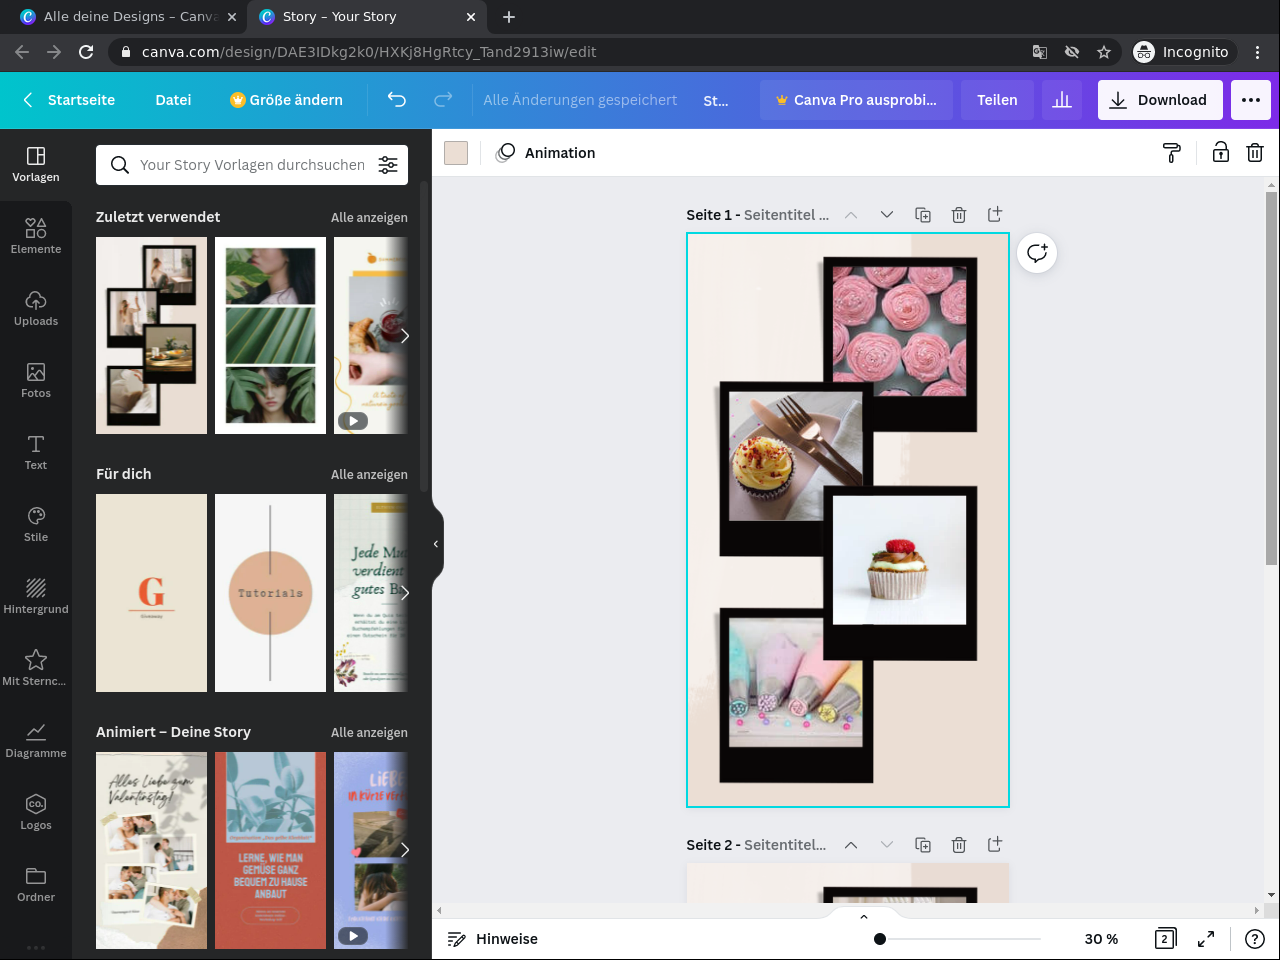1280x960 pixels.
Task: Open the Text sidebar panel
Action: [x=36, y=453]
